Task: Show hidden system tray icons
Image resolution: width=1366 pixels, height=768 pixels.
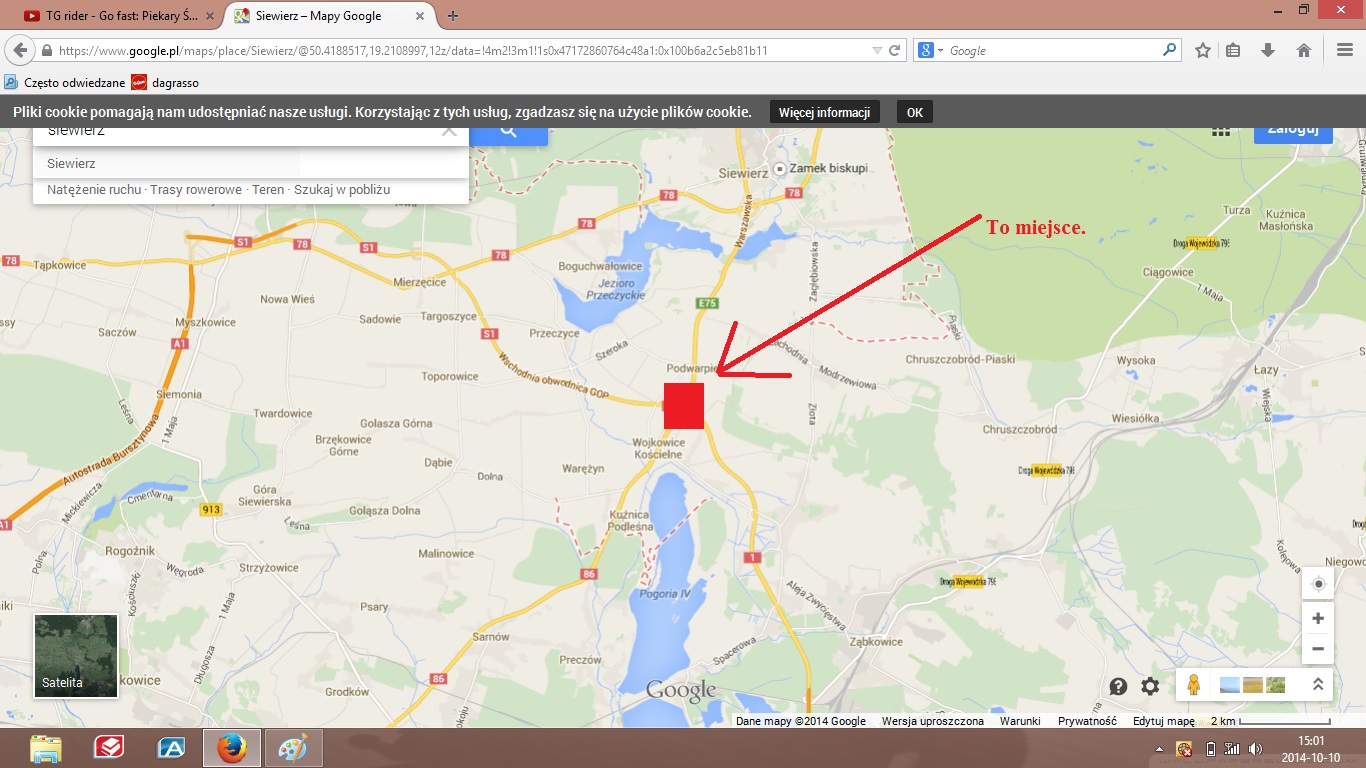Action: pyautogui.click(x=1159, y=748)
